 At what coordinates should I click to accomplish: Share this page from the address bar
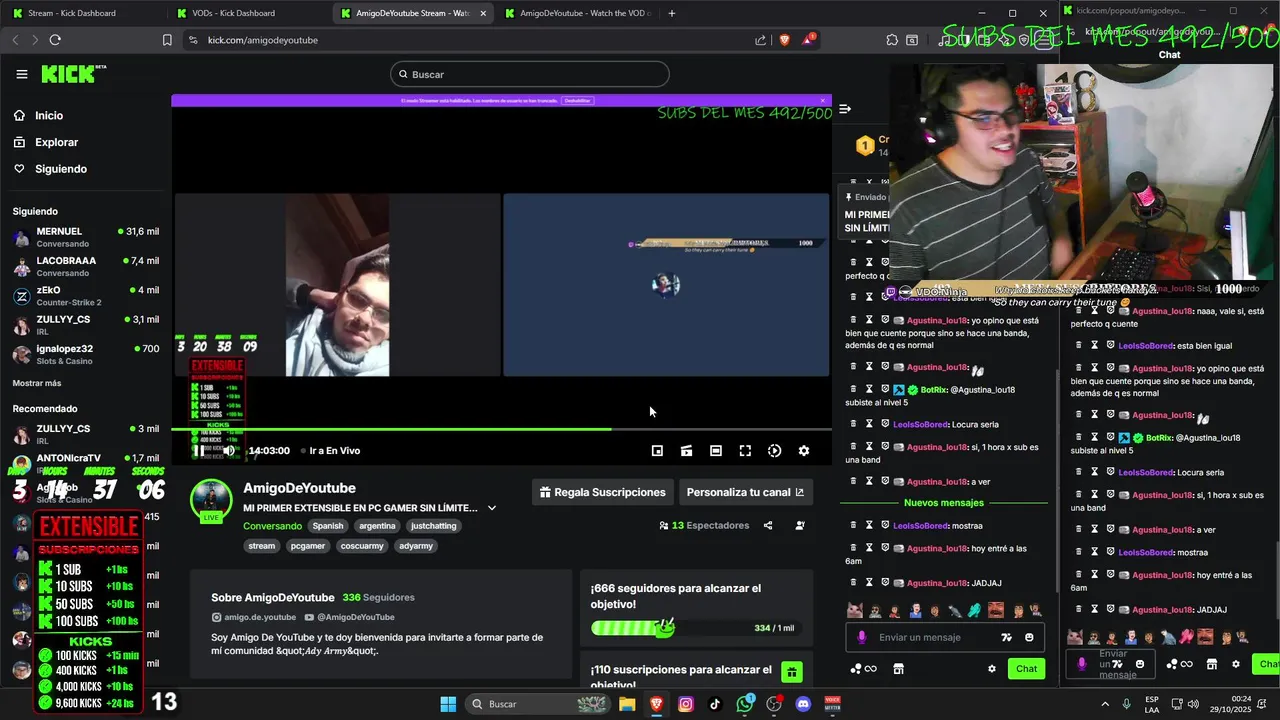761,40
